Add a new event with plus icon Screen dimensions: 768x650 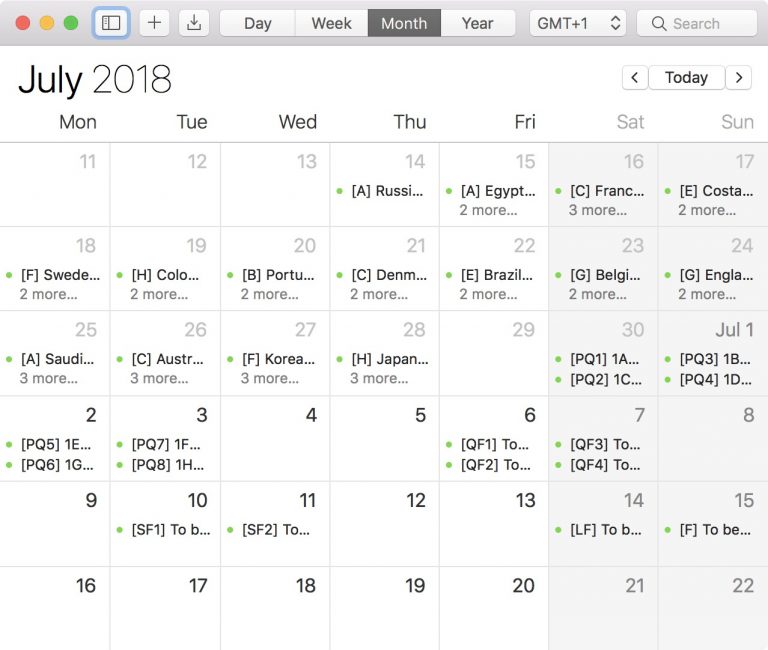154,23
